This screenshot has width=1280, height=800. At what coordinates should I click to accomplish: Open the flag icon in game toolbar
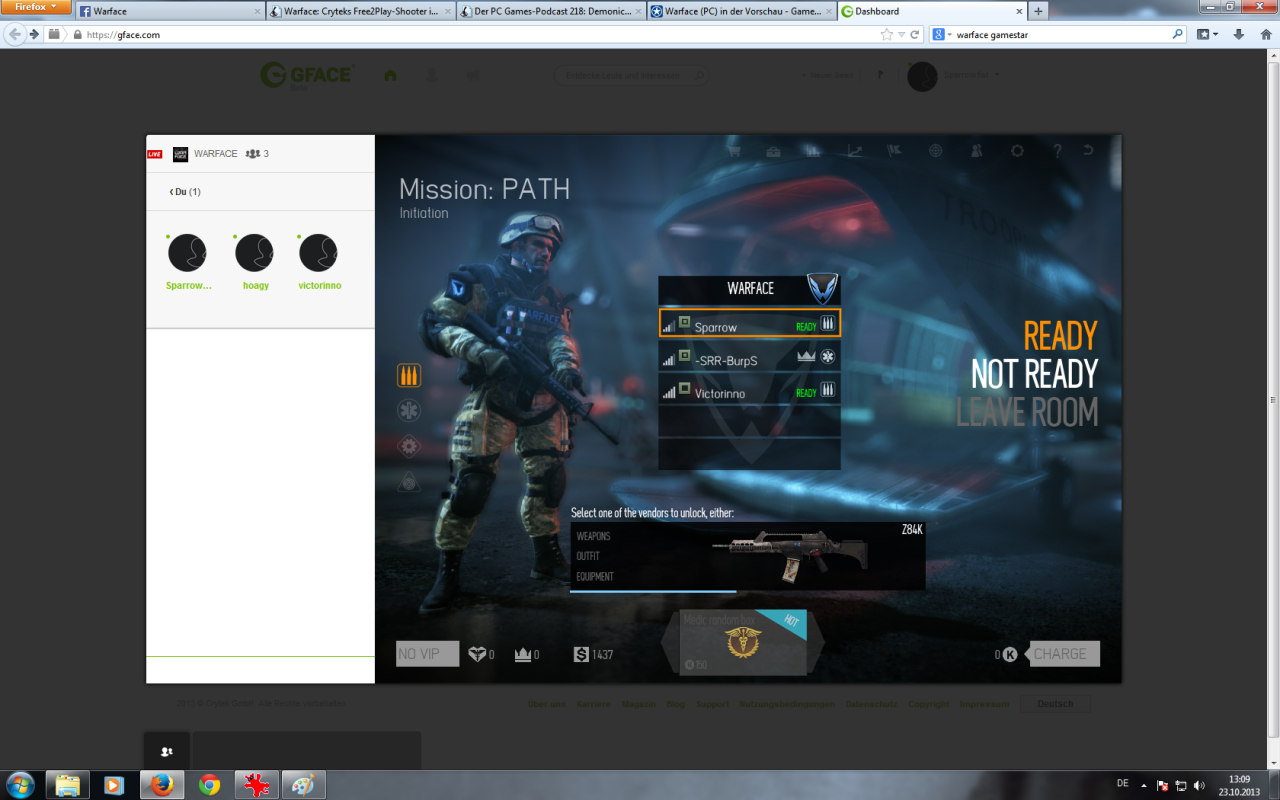[x=895, y=152]
